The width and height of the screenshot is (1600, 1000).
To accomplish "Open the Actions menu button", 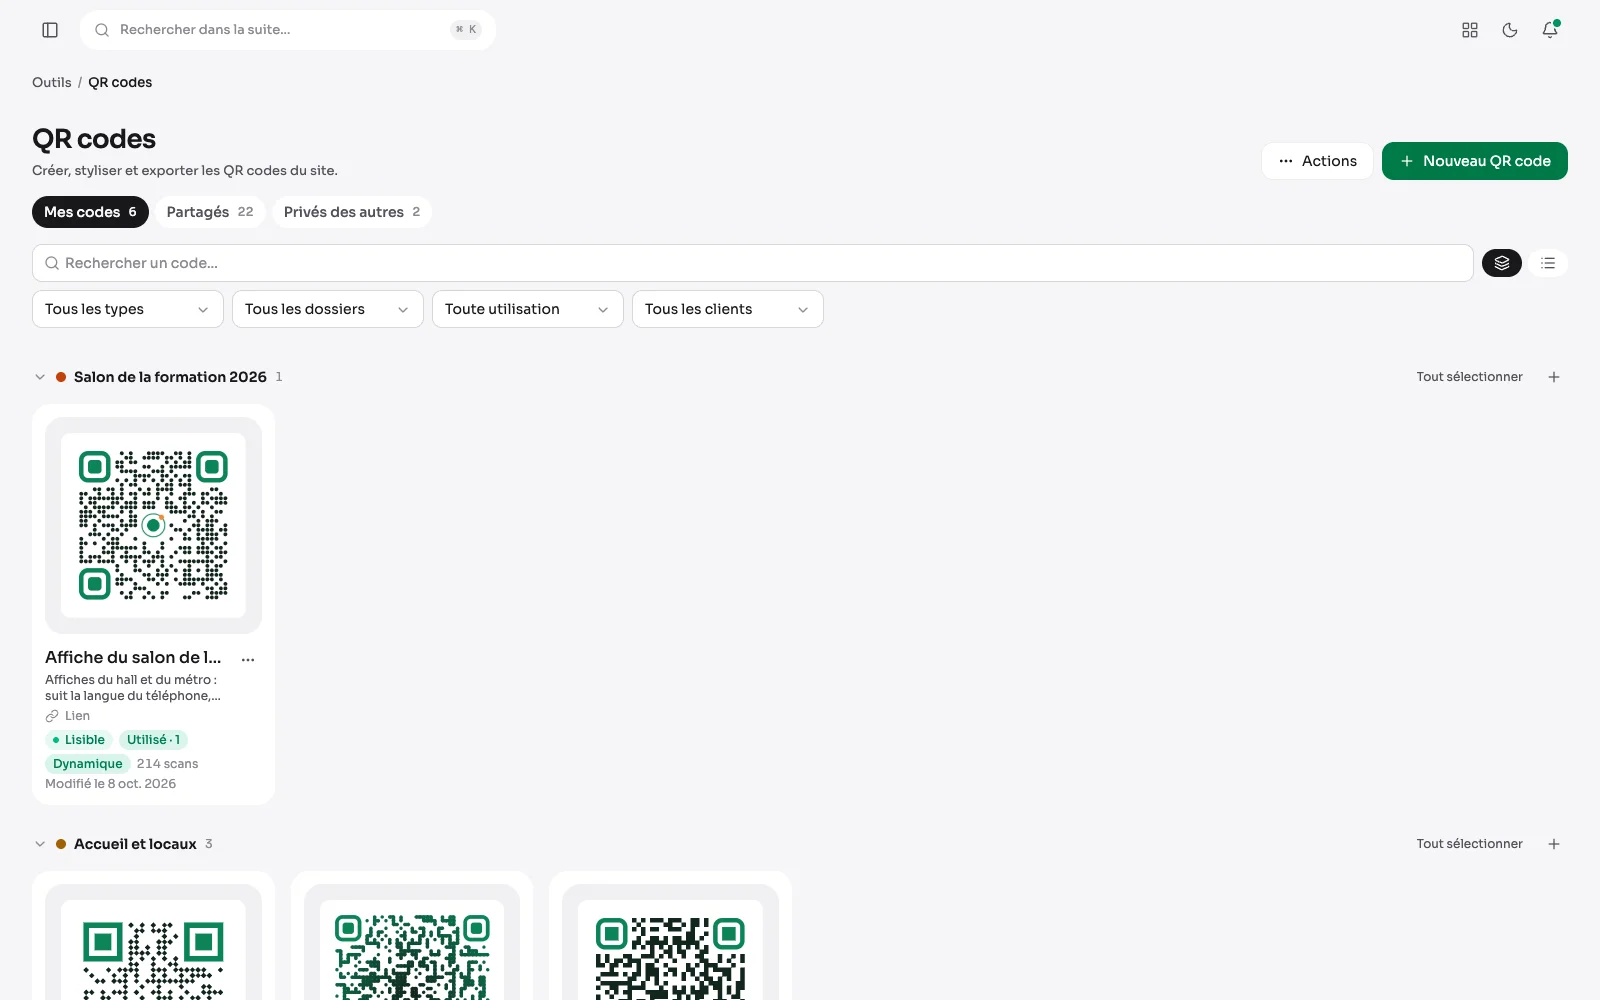I will [1317, 161].
